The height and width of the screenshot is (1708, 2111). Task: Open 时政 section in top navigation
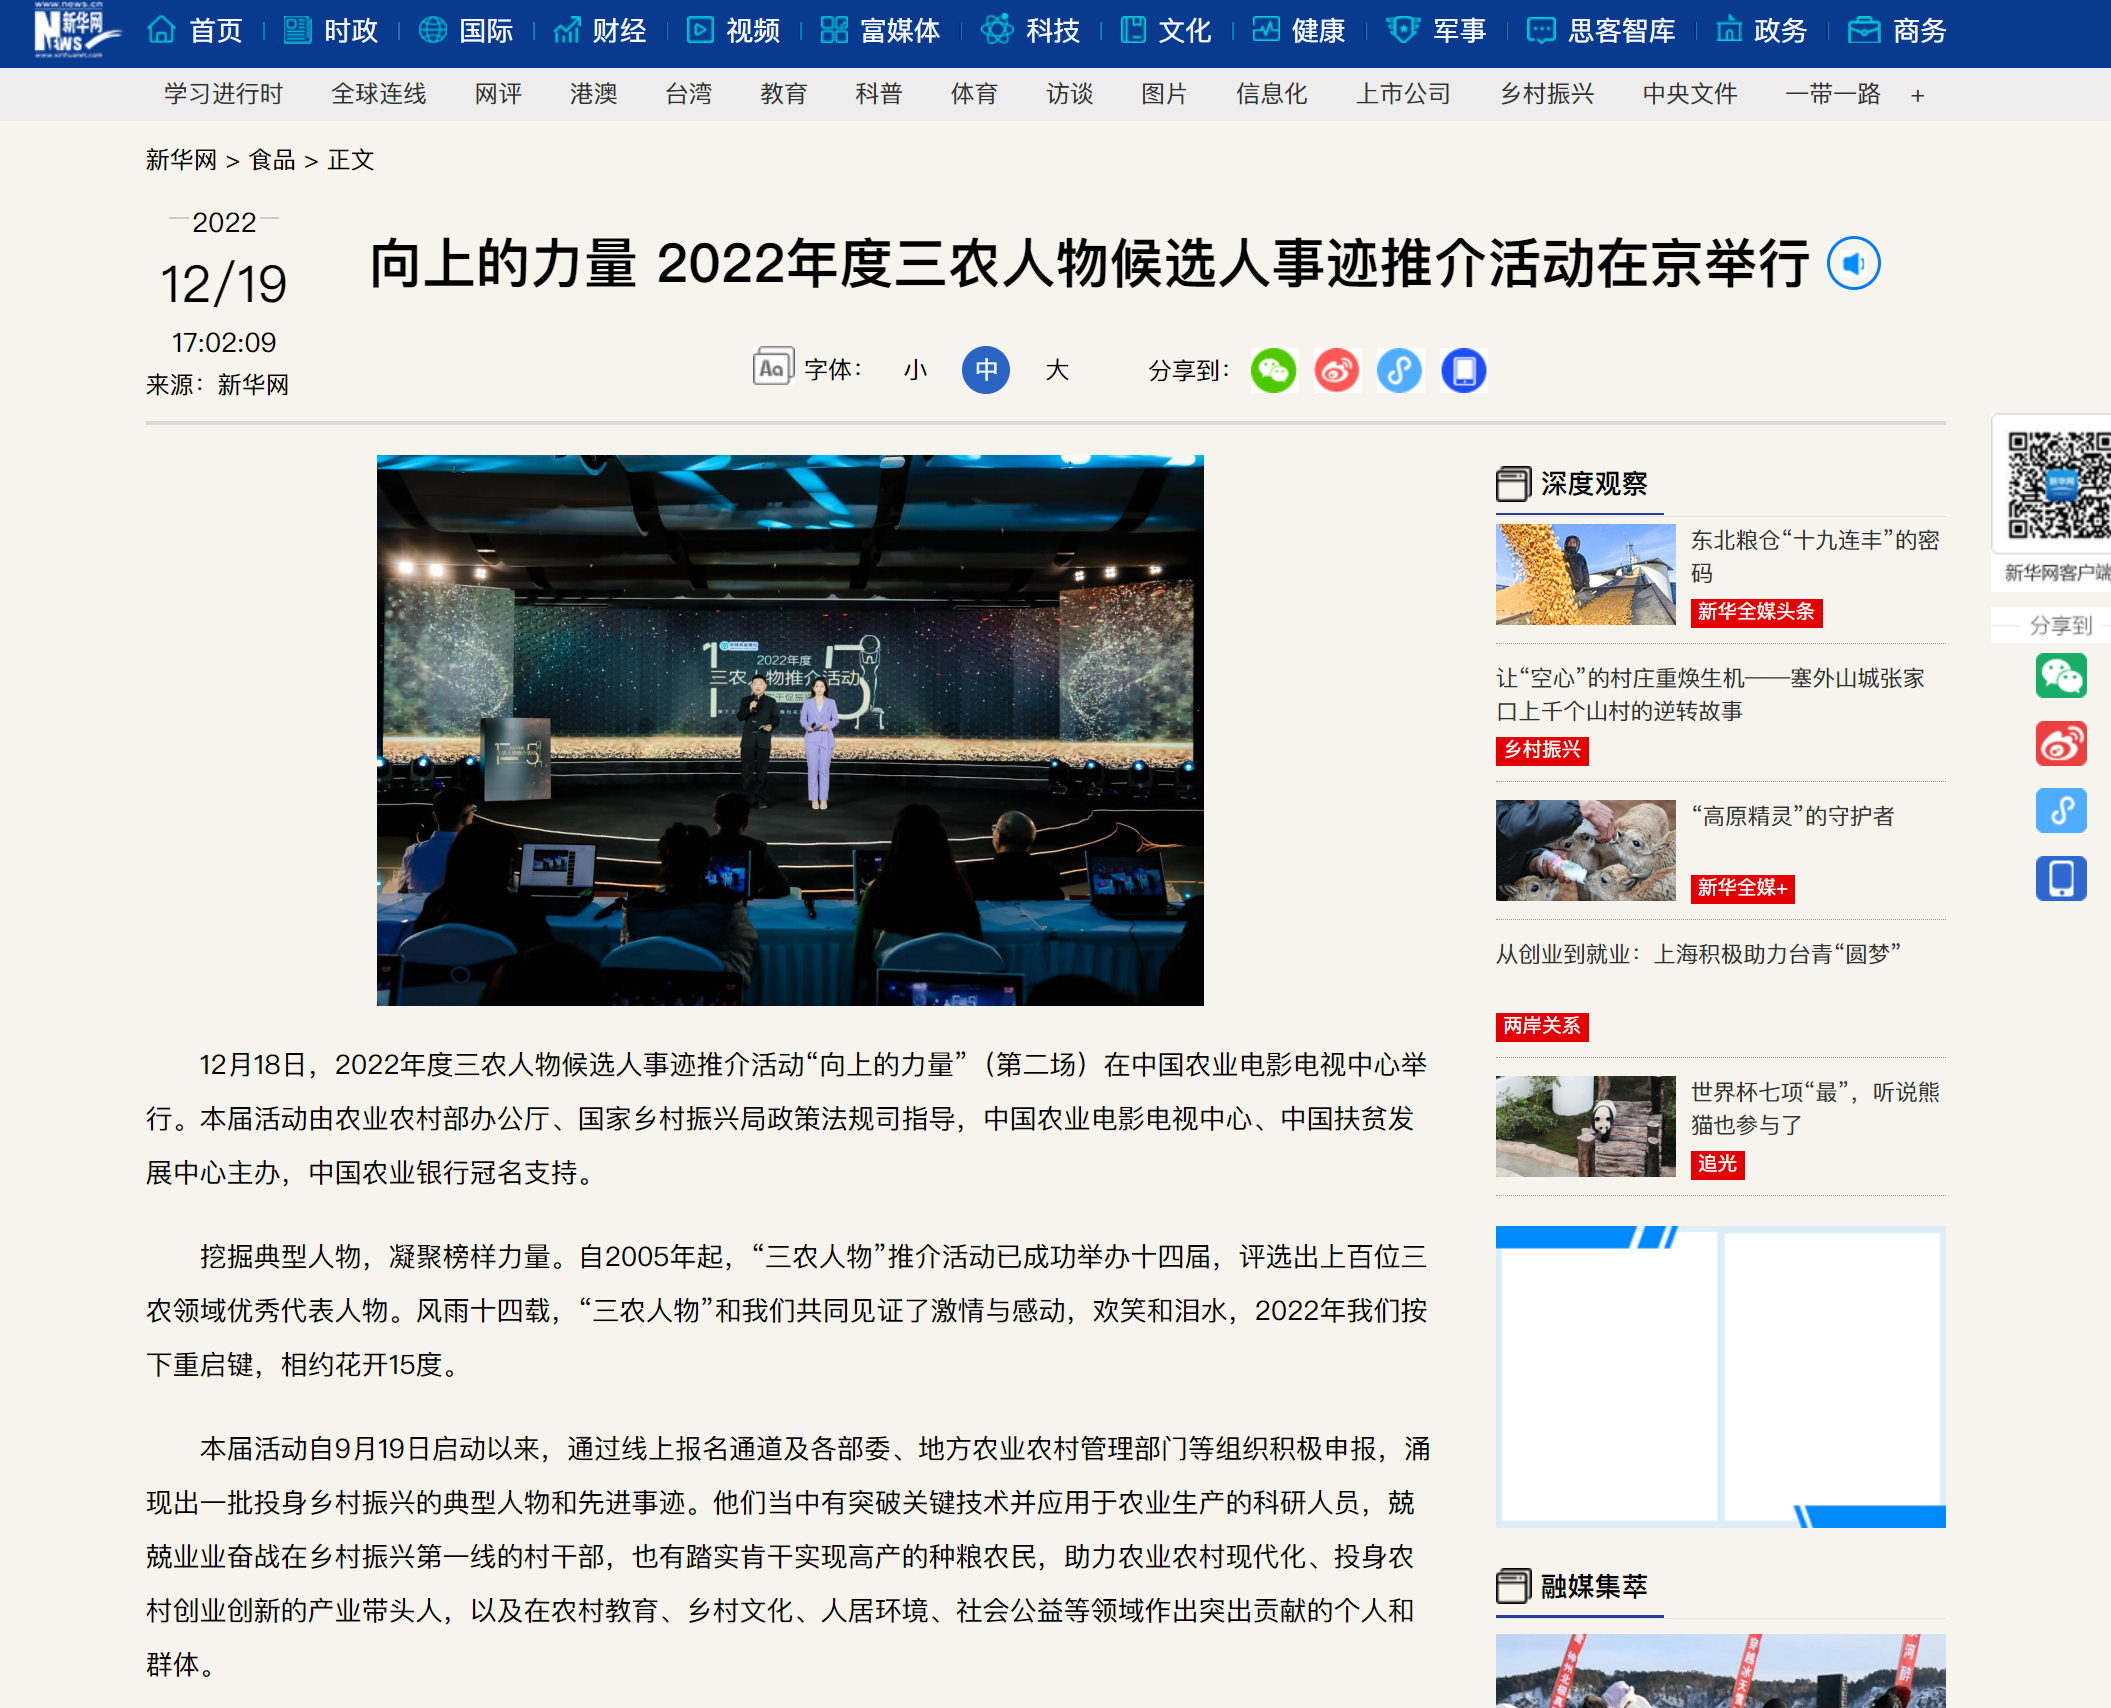(331, 31)
